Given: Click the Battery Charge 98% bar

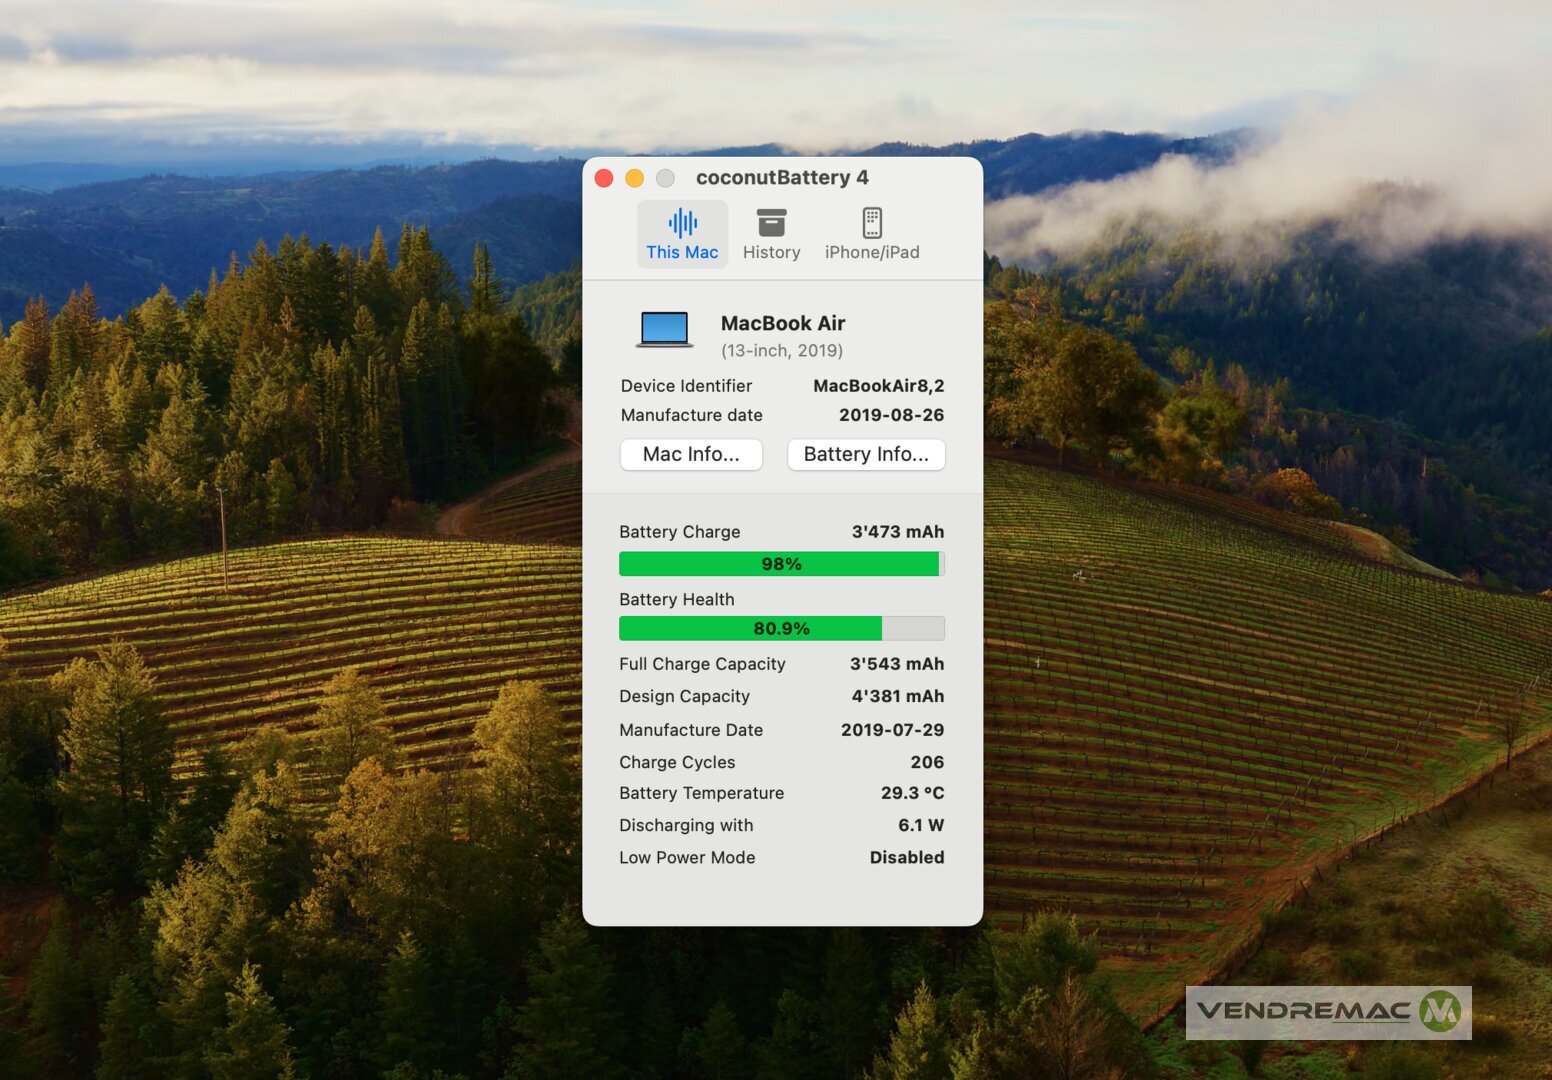Looking at the screenshot, I should [781, 564].
